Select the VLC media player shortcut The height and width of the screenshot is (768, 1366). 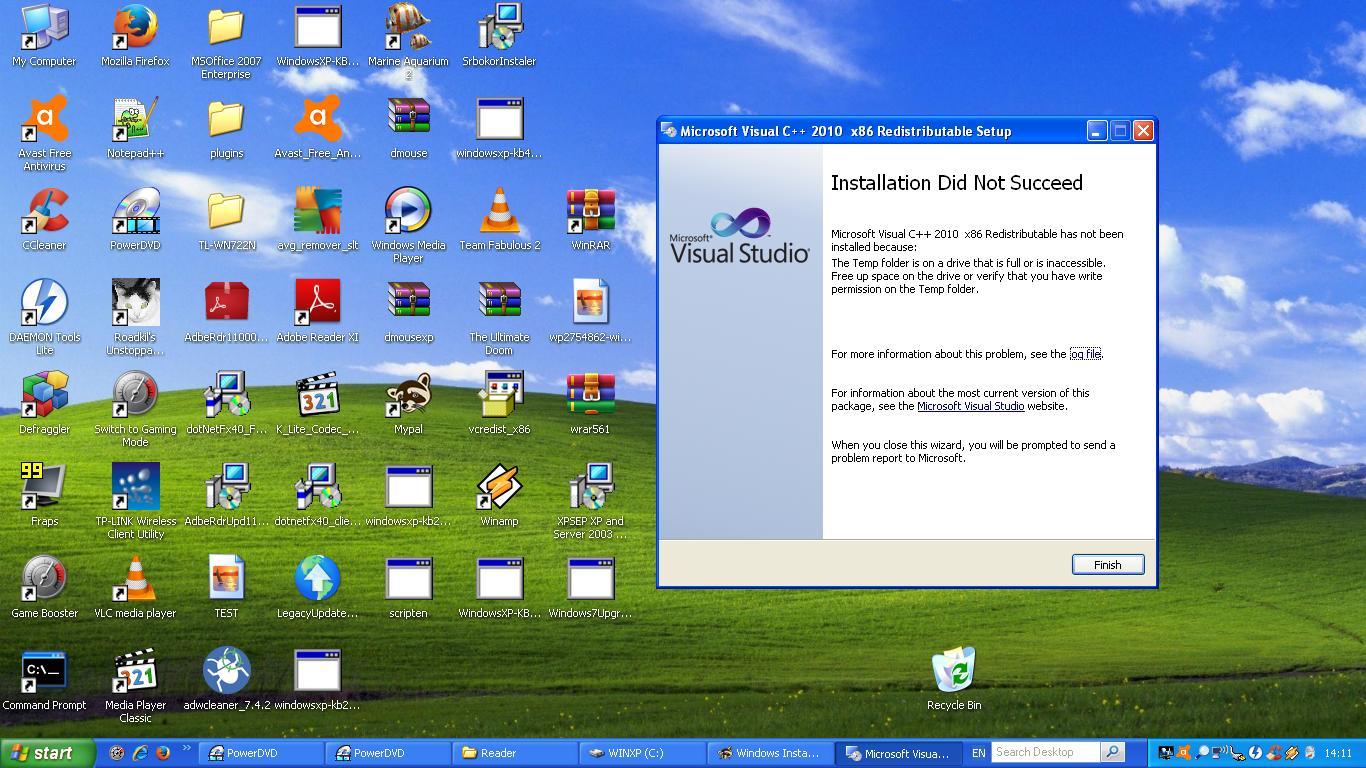click(135, 582)
